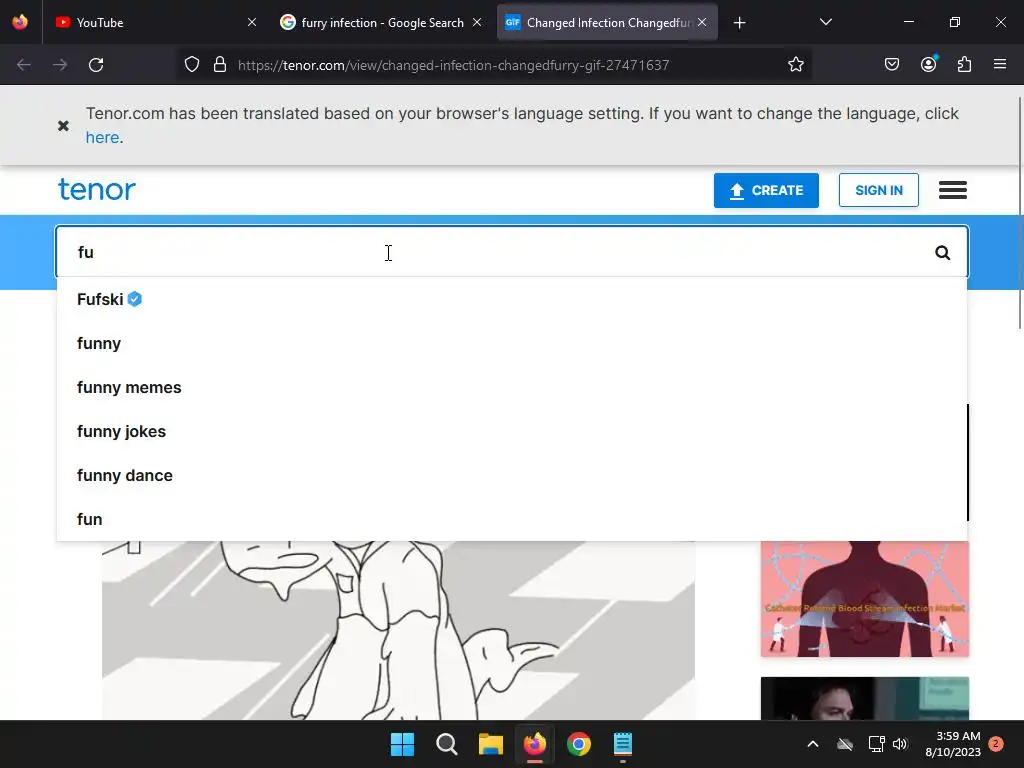Go to tenor home via logo

point(97,189)
